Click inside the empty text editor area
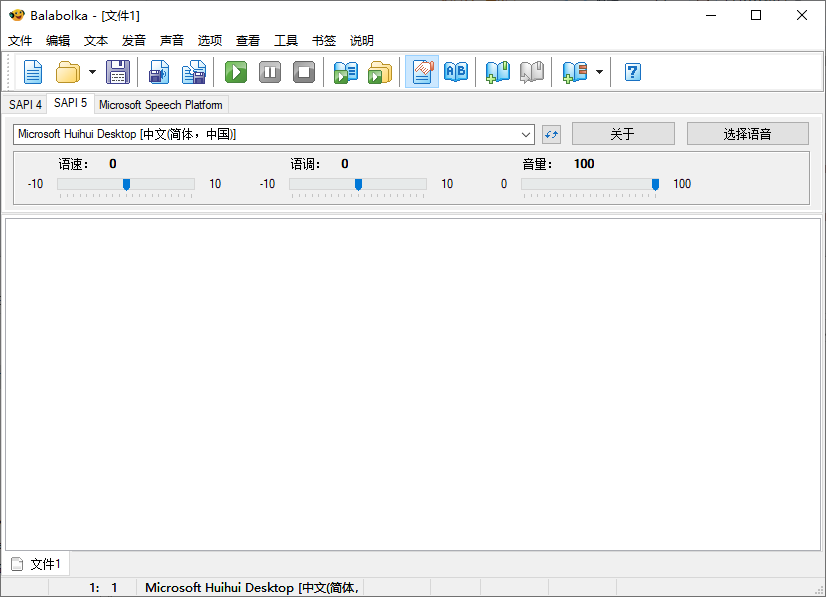Screen dimensions: 826x597 tap(413, 385)
